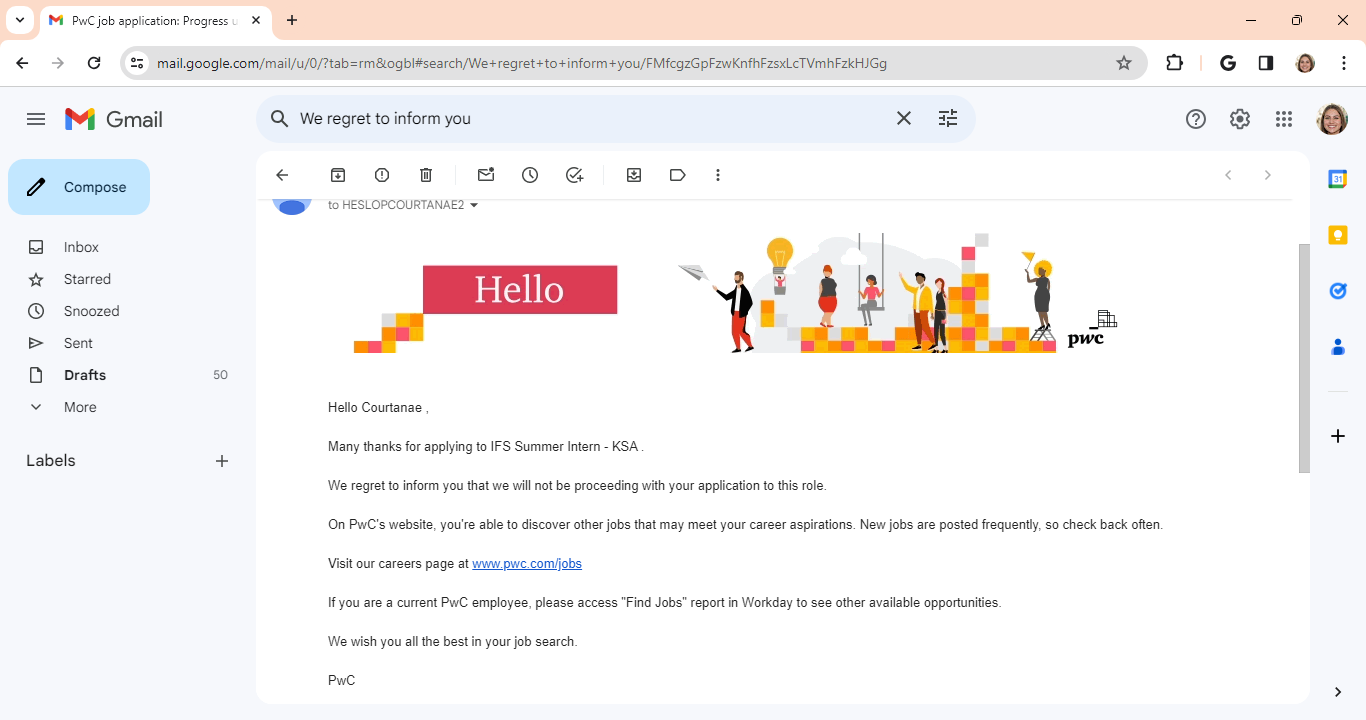Image resolution: width=1366 pixels, height=720 pixels.
Task: Mark the email as unread
Action: [486, 175]
